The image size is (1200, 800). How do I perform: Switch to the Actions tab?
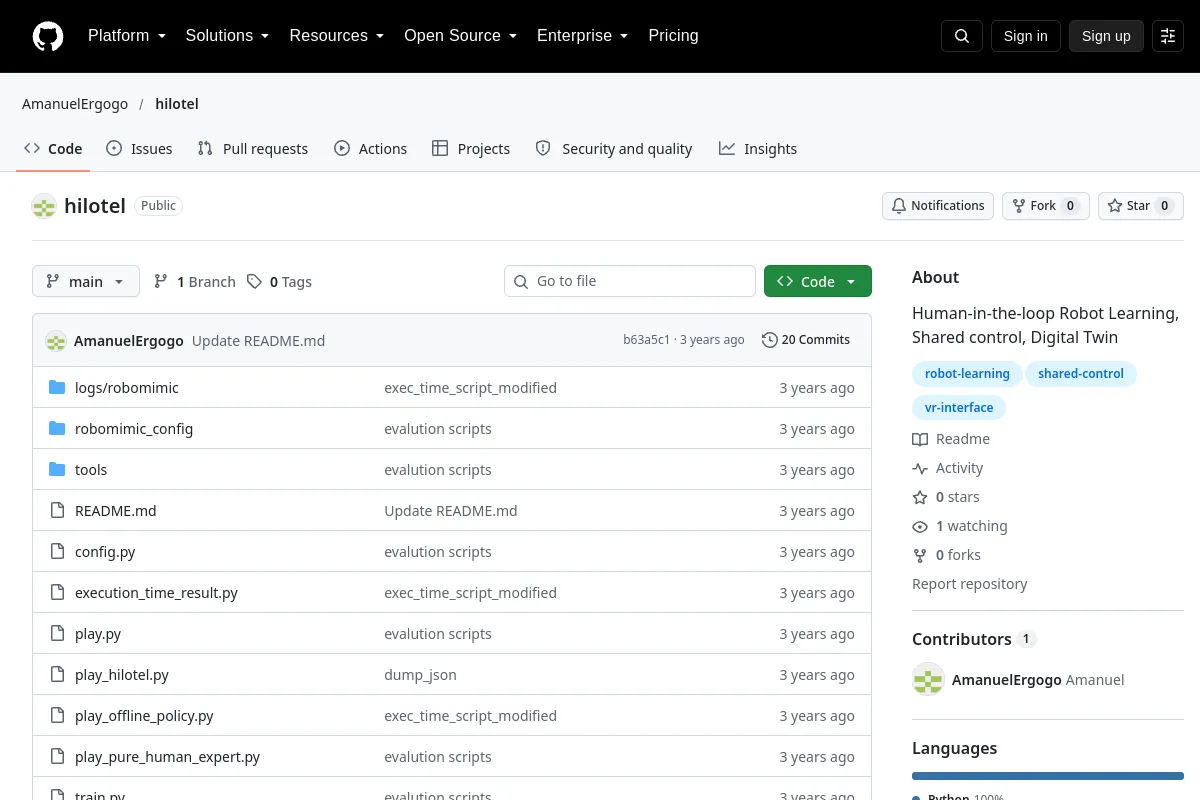click(x=370, y=149)
